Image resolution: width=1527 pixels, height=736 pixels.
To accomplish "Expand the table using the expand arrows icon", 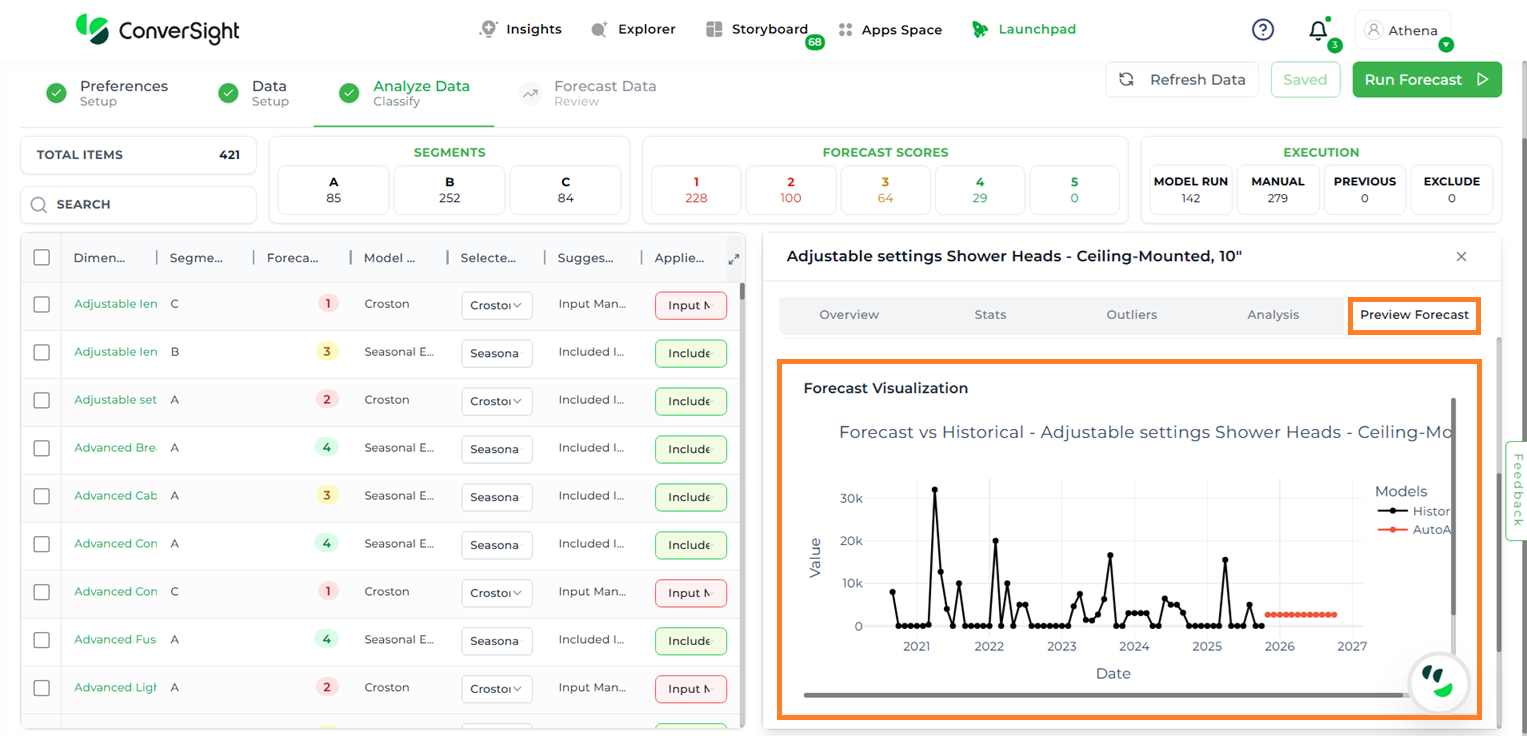I will coord(733,259).
